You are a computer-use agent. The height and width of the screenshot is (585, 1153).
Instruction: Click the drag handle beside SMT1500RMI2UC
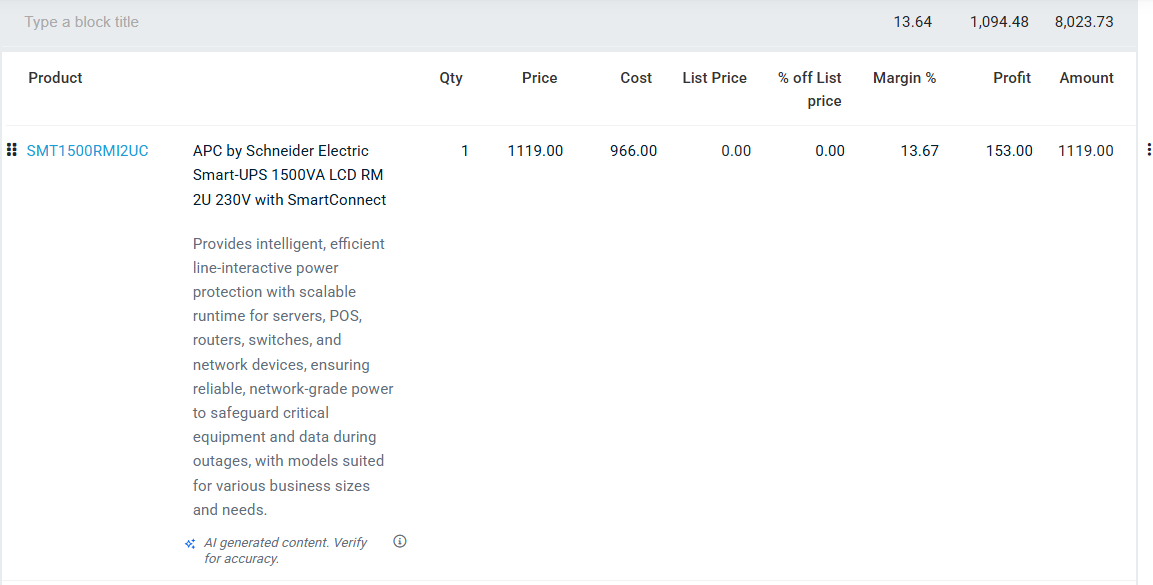(12, 151)
